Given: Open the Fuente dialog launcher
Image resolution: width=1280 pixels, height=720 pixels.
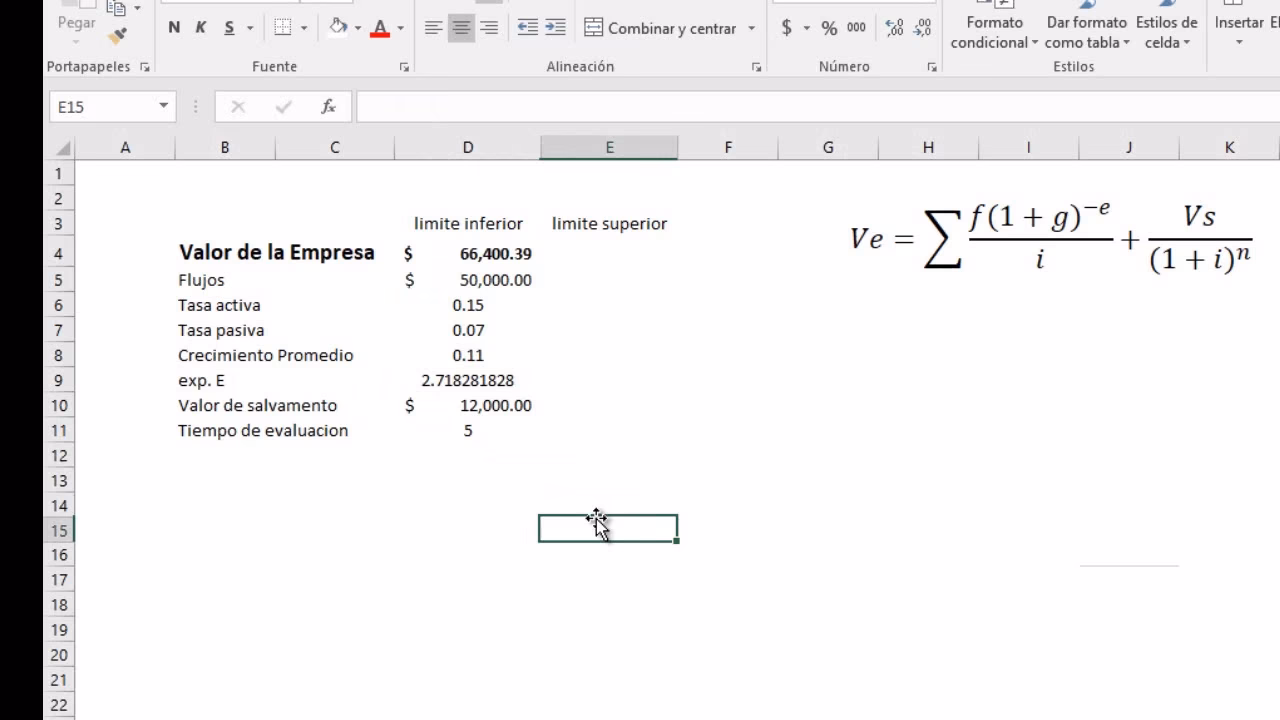Looking at the screenshot, I should point(404,66).
